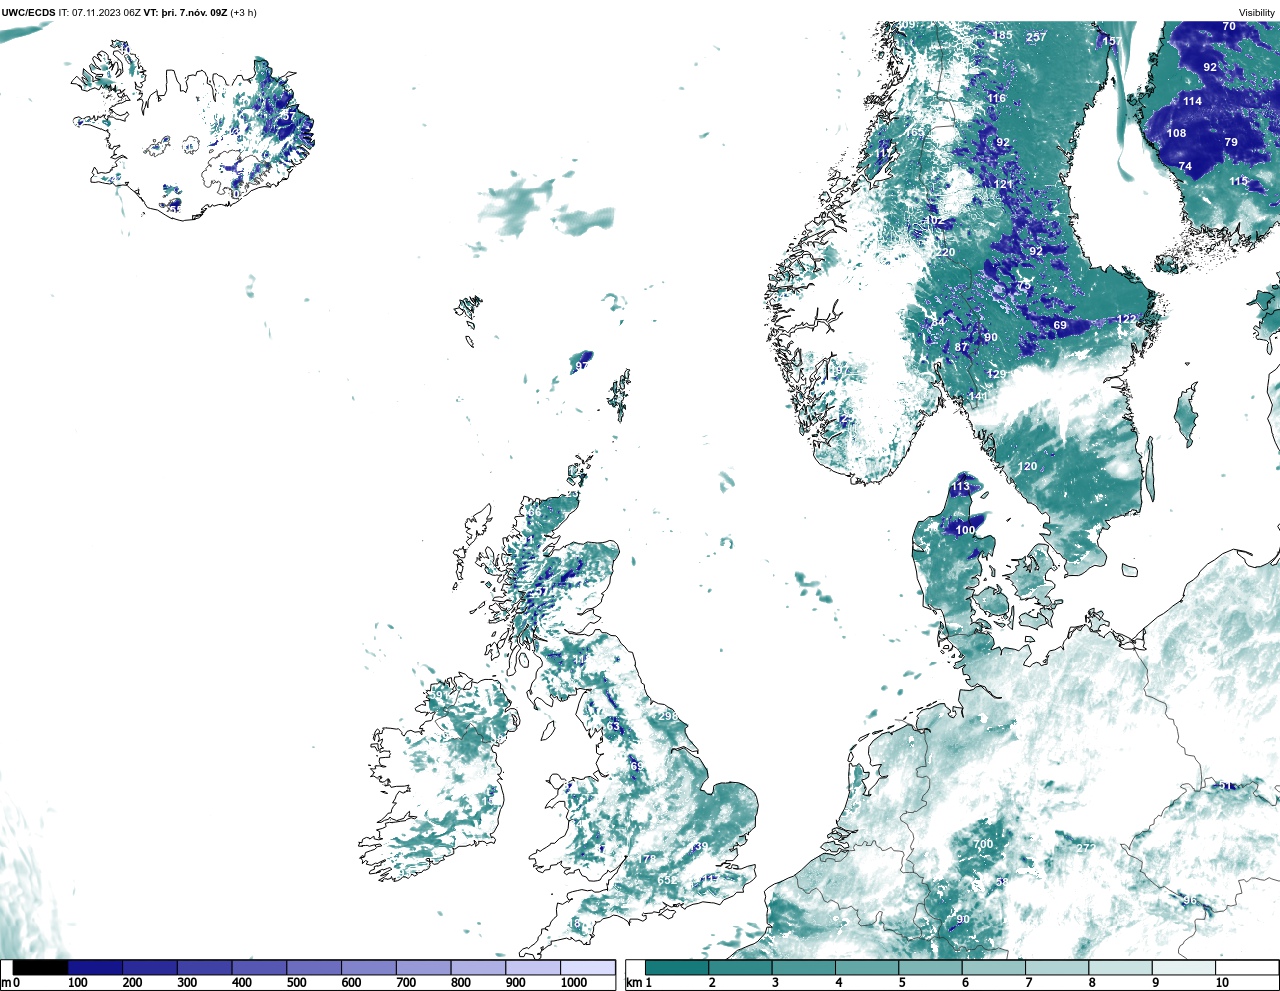Click the dark blue 100–200 m legend swatch
Image resolution: width=1280 pixels, height=991 pixels.
click(x=96, y=967)
